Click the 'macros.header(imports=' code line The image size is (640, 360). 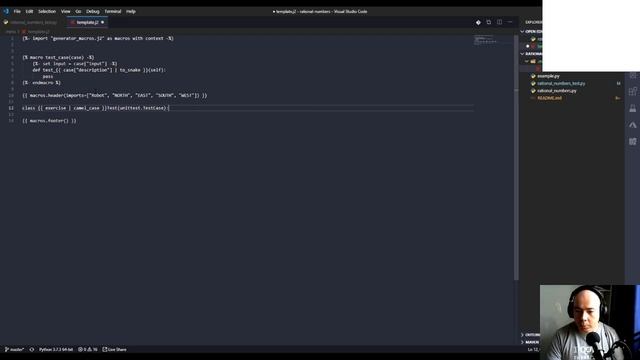click(115, 96)
